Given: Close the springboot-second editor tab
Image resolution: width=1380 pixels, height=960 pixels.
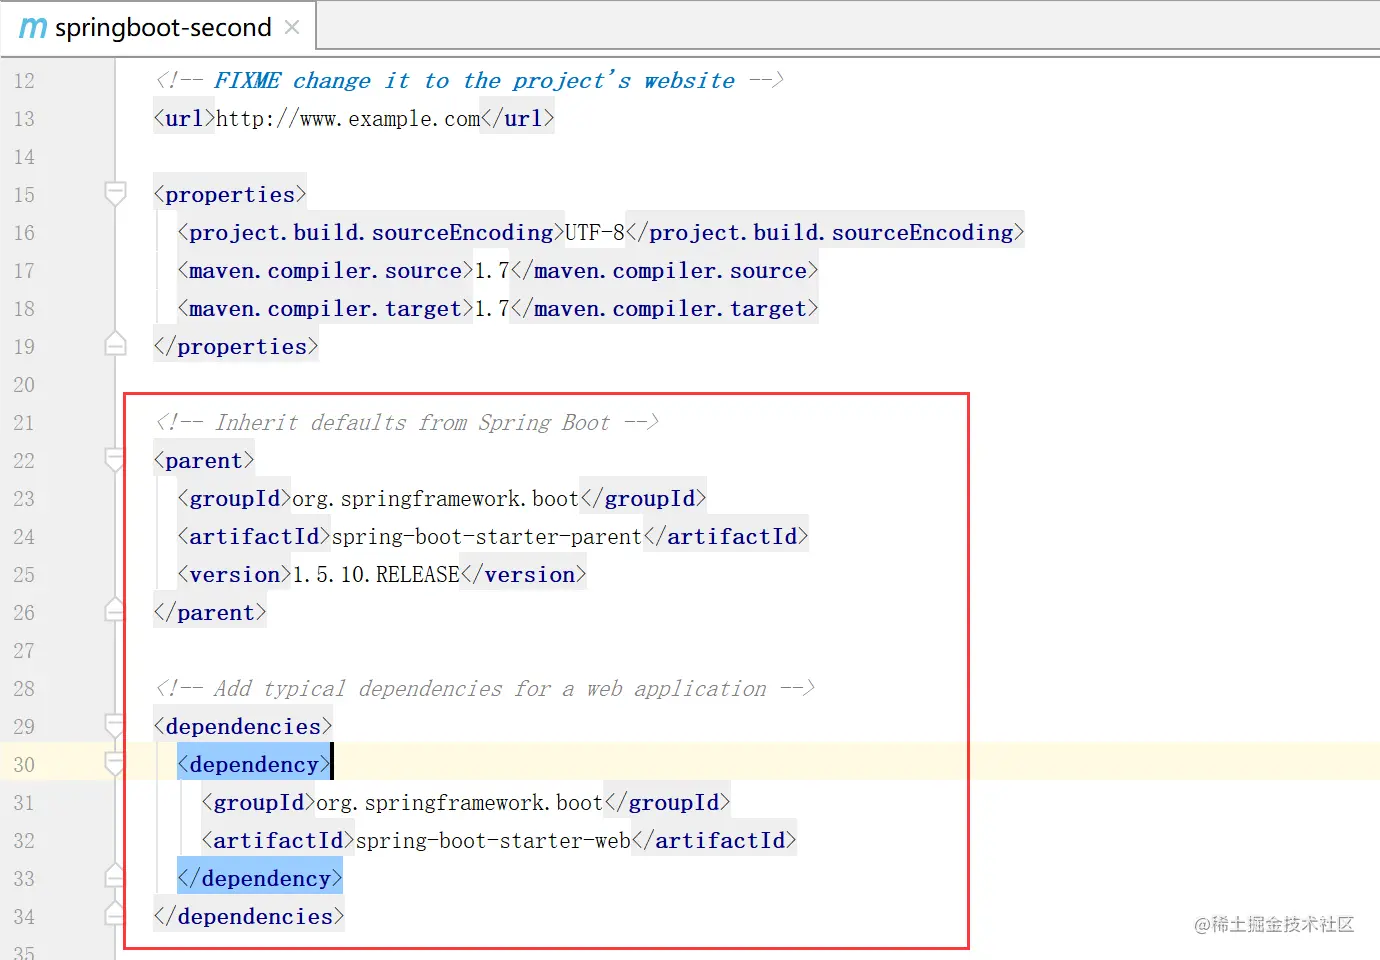Looking at the screenshot, I should (x=292, y=27).
